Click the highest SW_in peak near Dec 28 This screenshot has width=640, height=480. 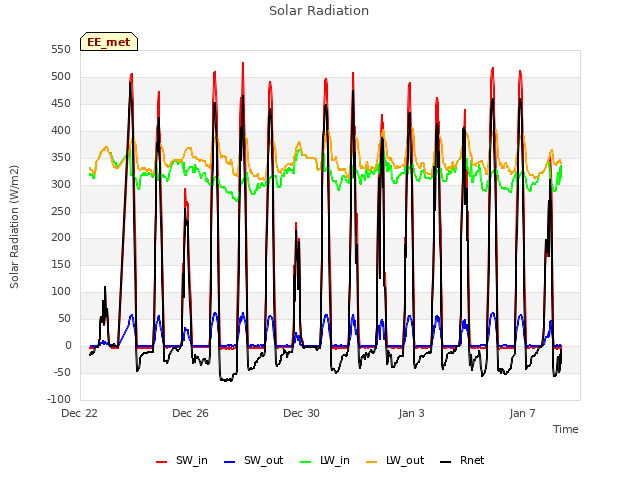(243, 63)
